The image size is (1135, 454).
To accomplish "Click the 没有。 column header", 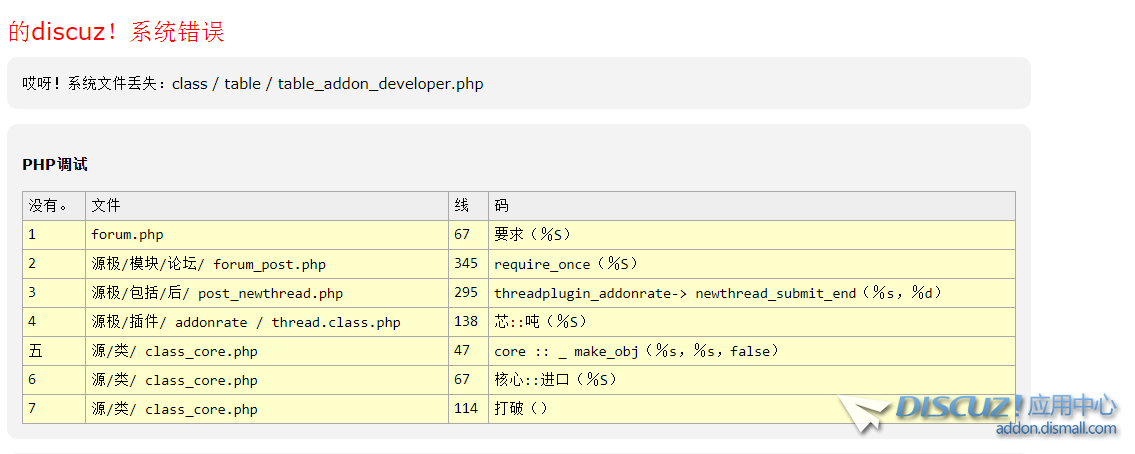I will [48, 206].
